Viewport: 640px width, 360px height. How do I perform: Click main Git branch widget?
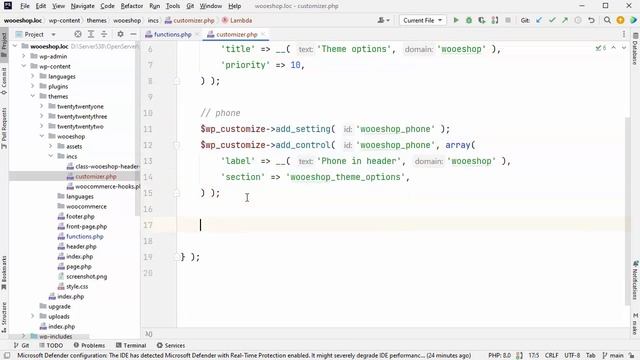tap(613, 356)
